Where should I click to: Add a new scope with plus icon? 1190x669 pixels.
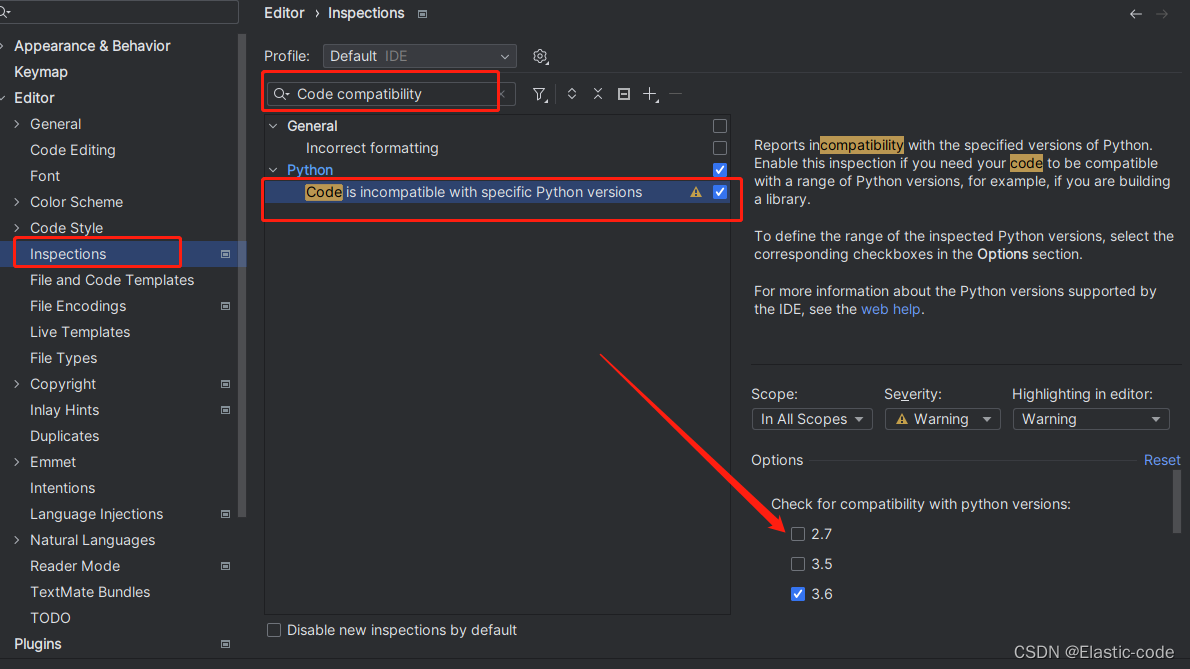tap(649, 93)
